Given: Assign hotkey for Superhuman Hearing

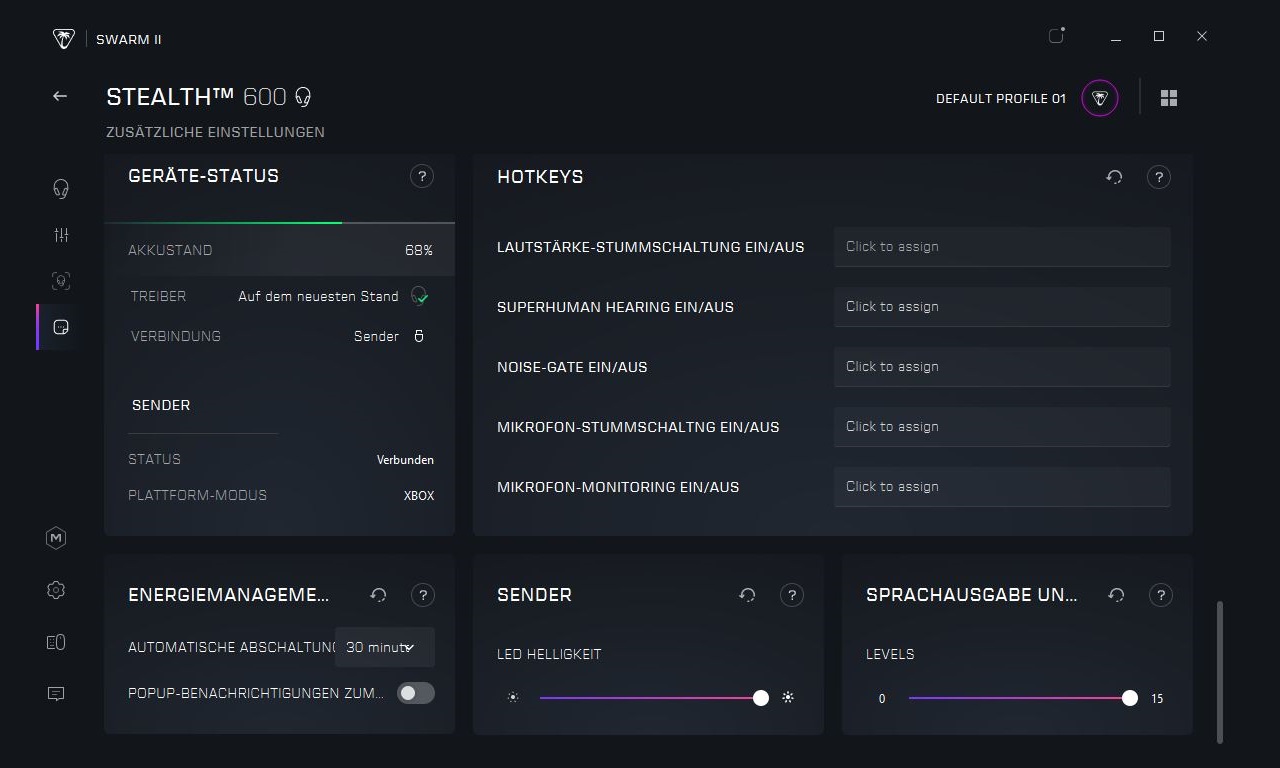Looking at the screenshot, I should 1002,307.
